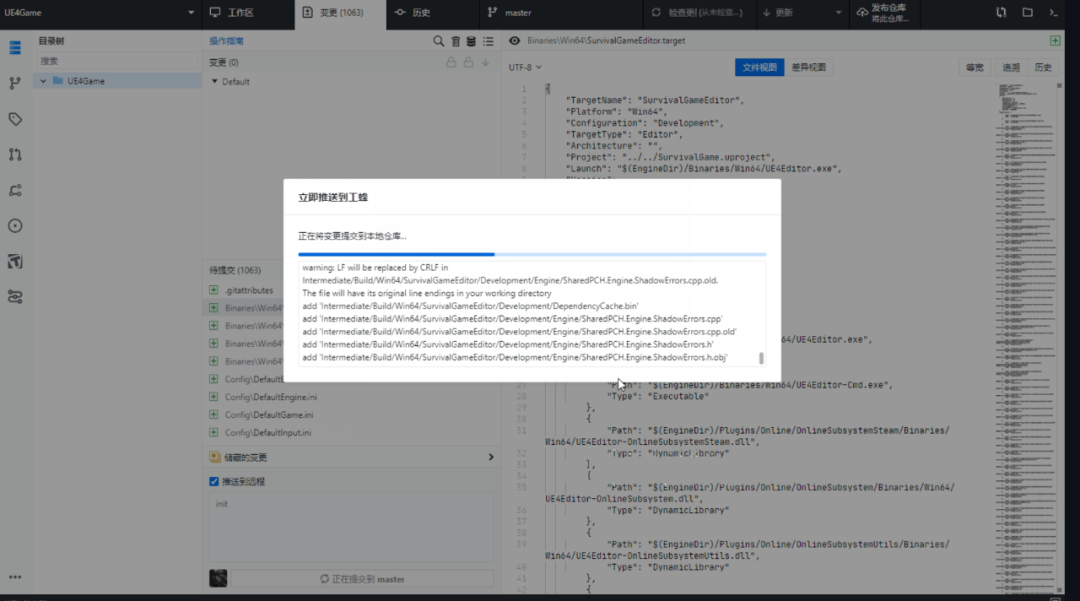This screenshot has height=601, width=1080.
Task: Click the code minimap on the right
Action: tap(1026, 336)
